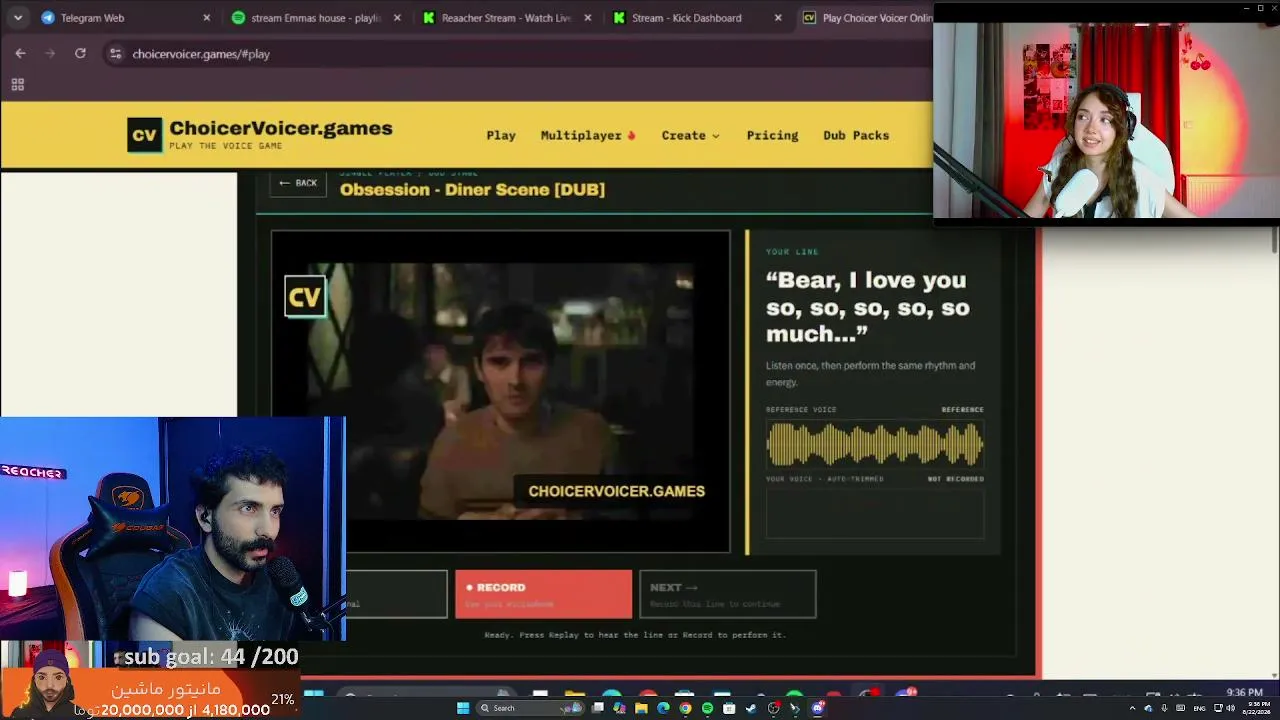Open the apps grid icon in bookmarks bar
The width and height of the screenshot is (1280, 720).
17,85
